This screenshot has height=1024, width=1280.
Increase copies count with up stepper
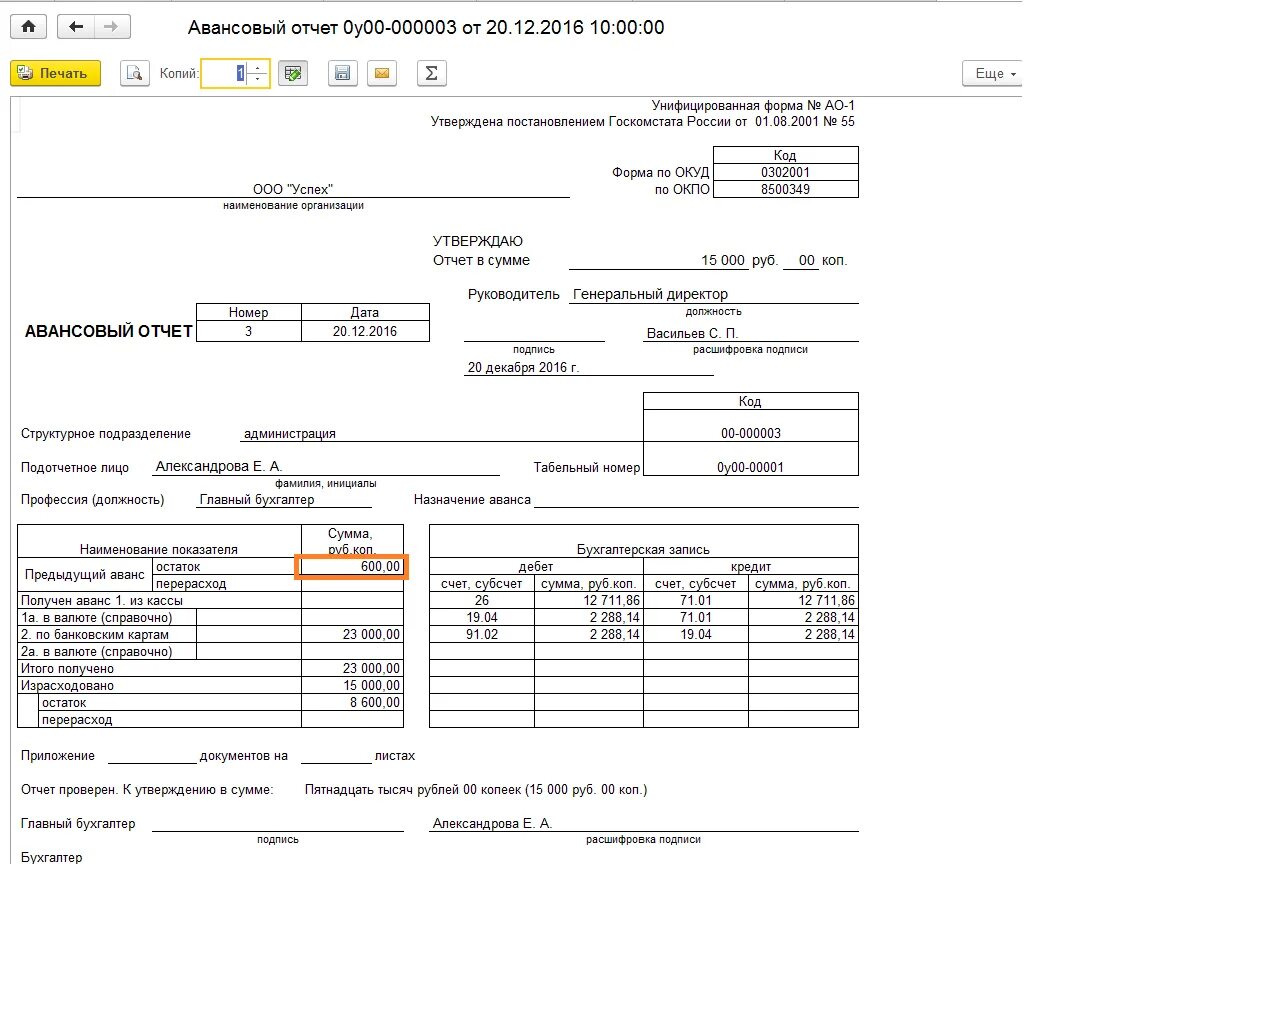(258, 68)
